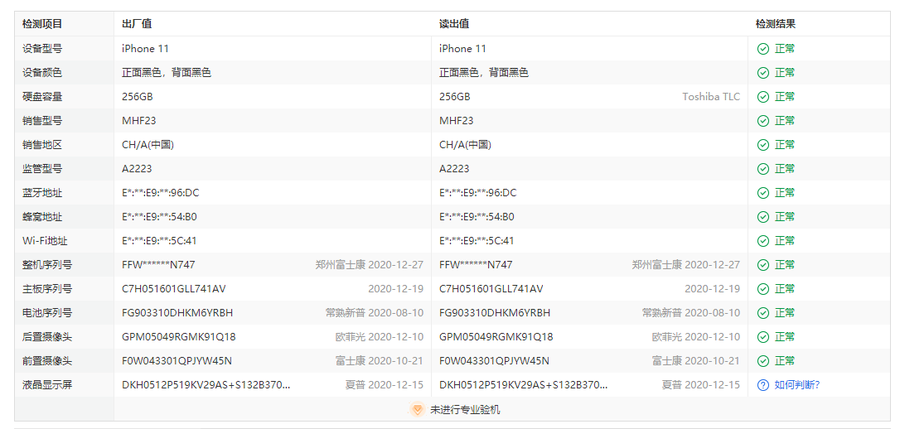Click the green check icon for Wi-Fi地址
The width and height of the screenshot is (900, 429).
tap(763, 241)
